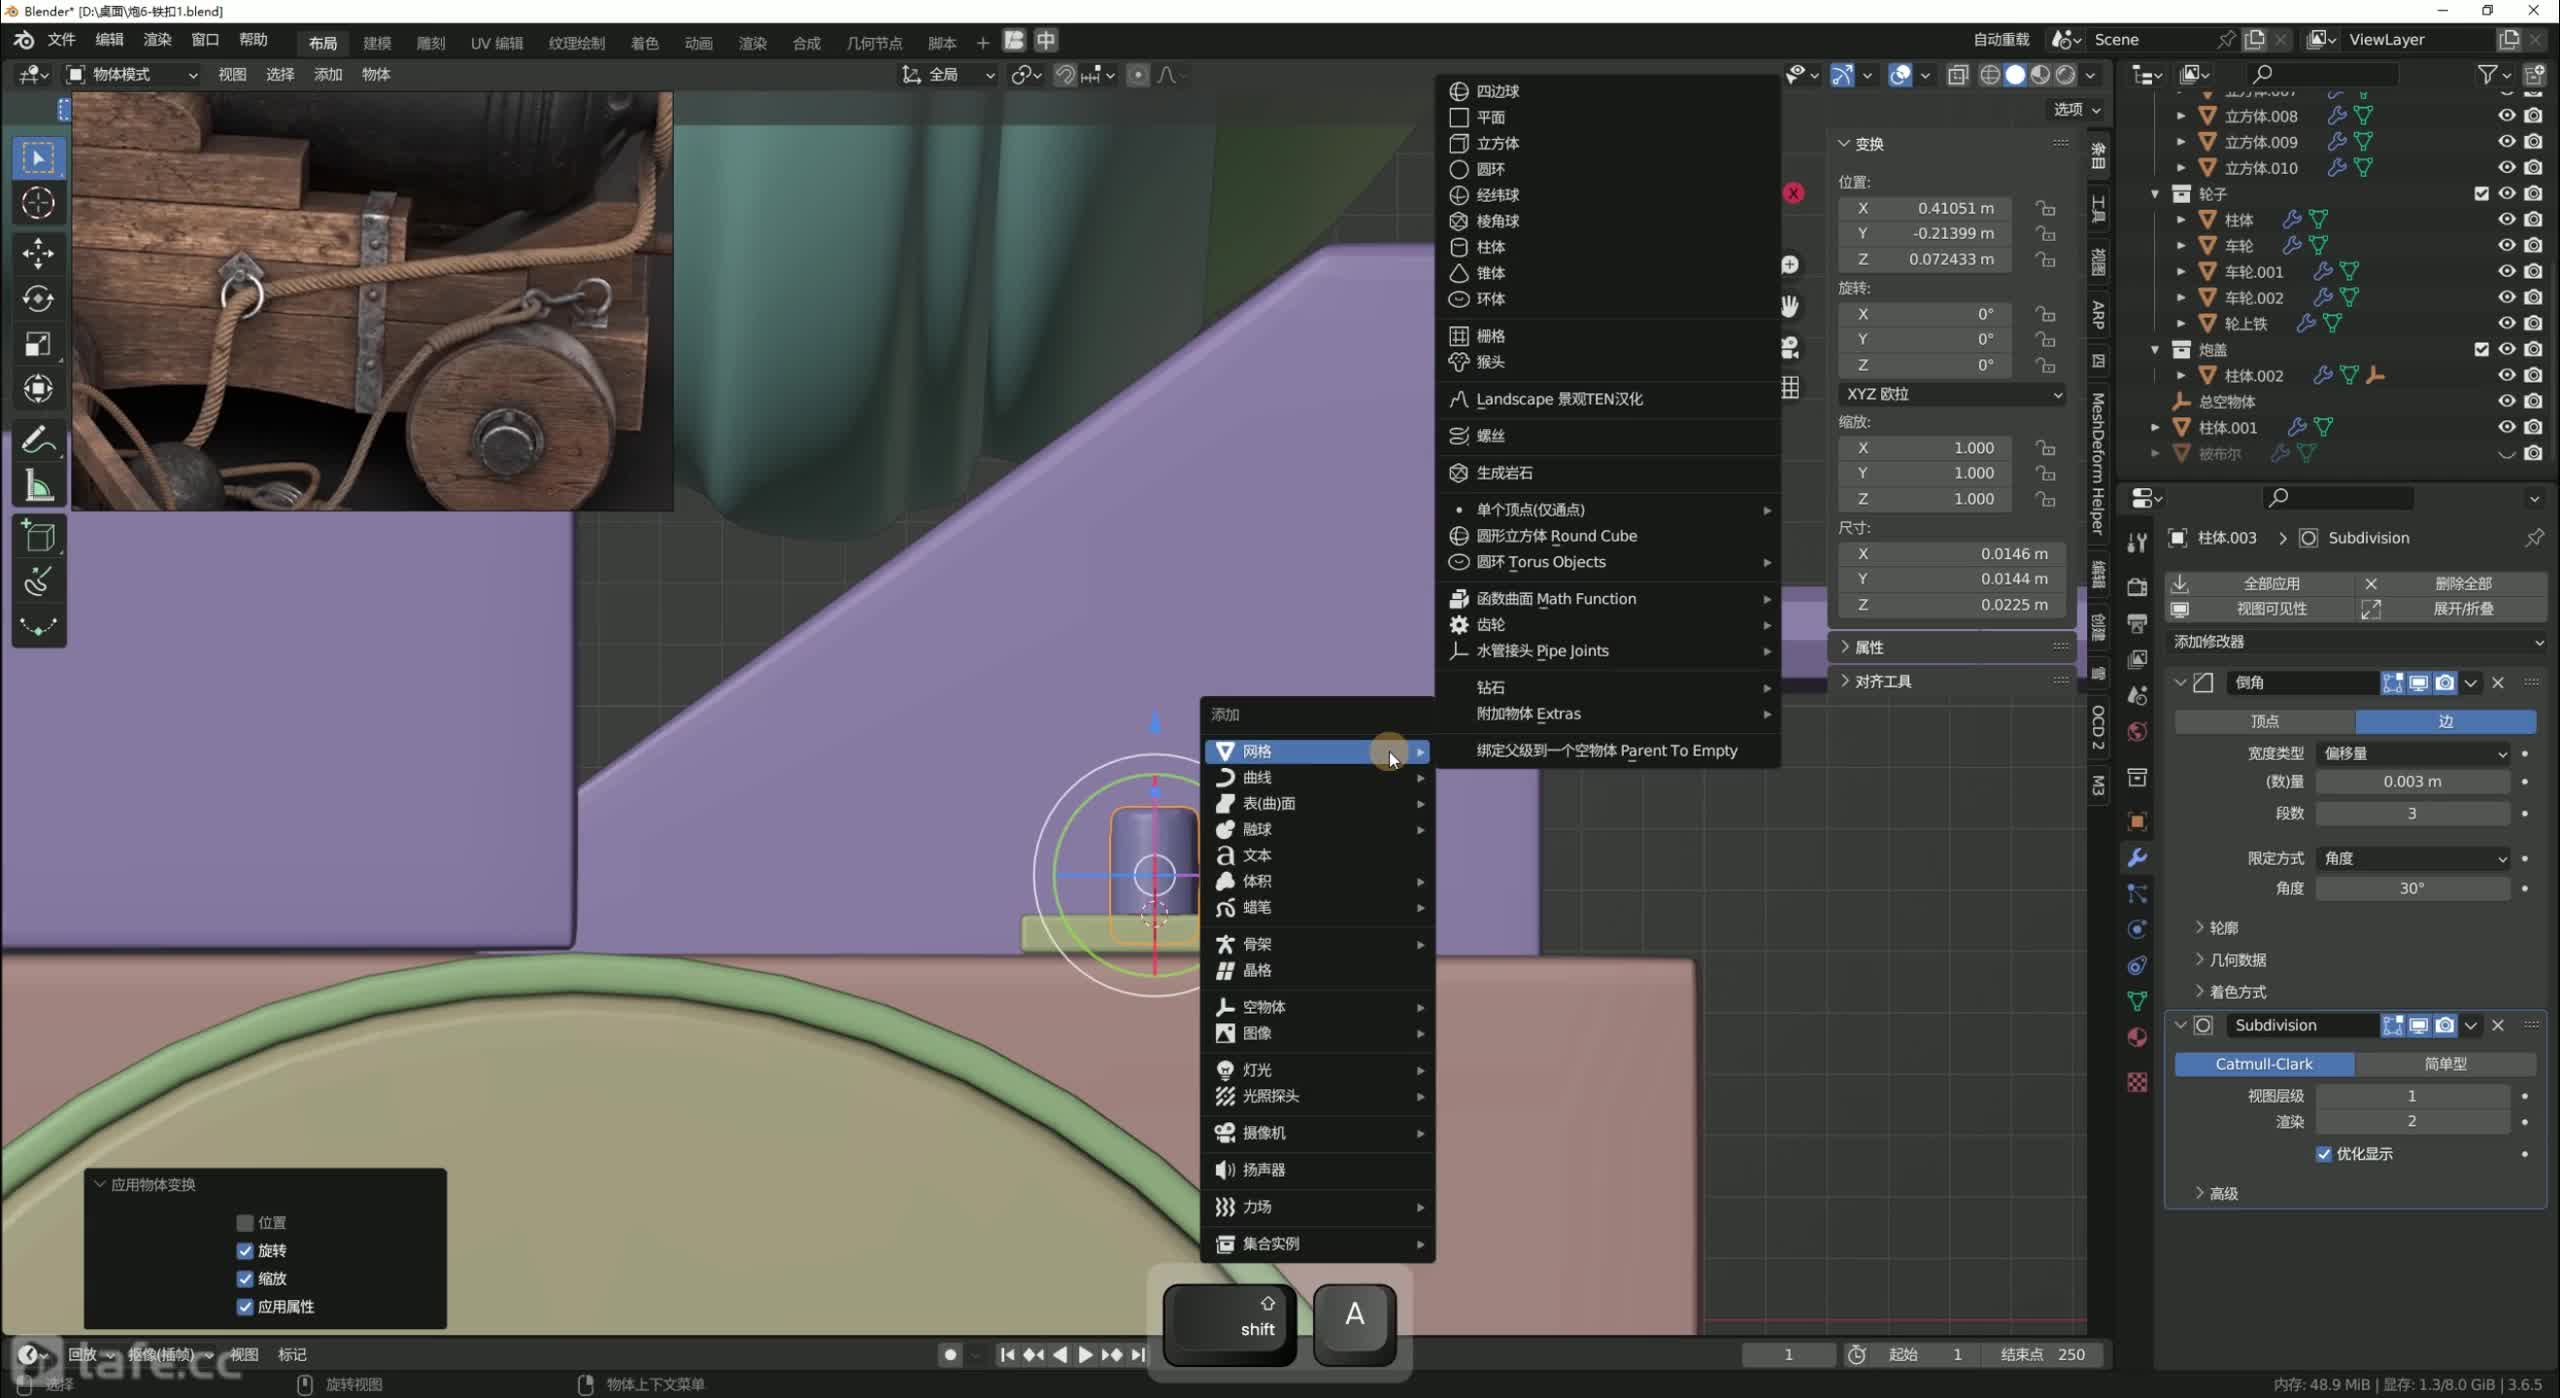
Task: Collapse the 轮子 collection in outliner
Action: pos(2155,194)
